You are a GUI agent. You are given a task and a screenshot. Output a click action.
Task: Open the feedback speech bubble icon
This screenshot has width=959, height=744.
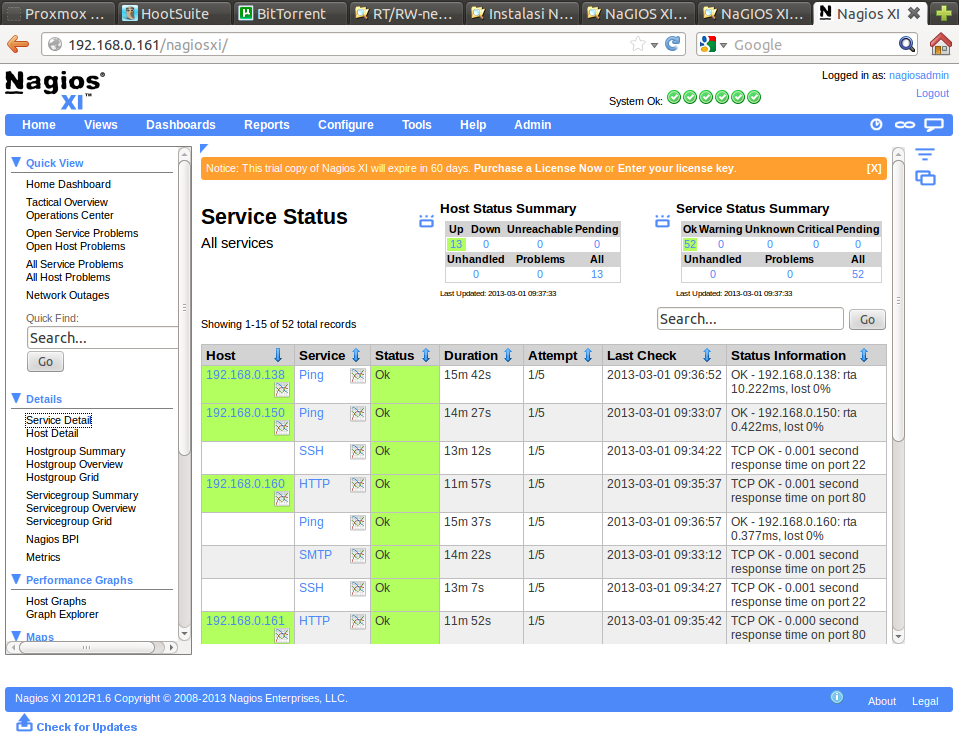pos(933,125)
